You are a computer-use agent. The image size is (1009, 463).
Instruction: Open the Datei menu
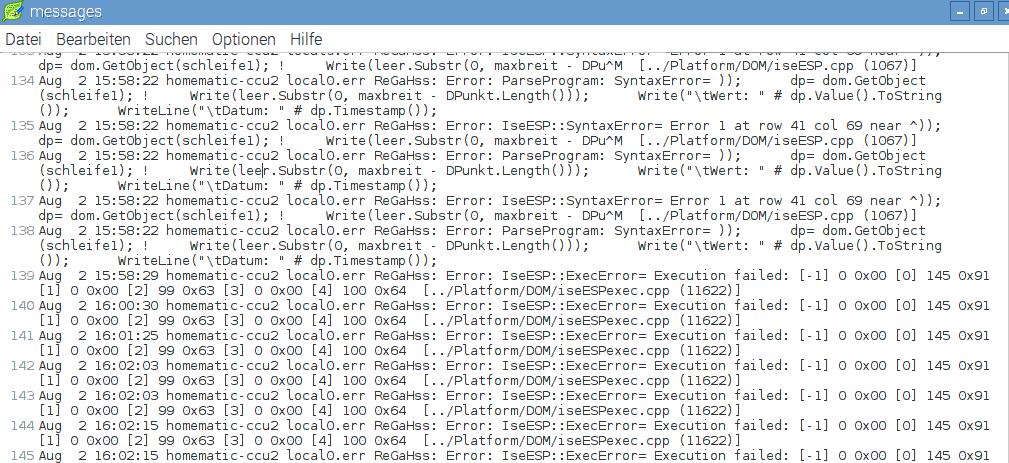tap(23, 38)
